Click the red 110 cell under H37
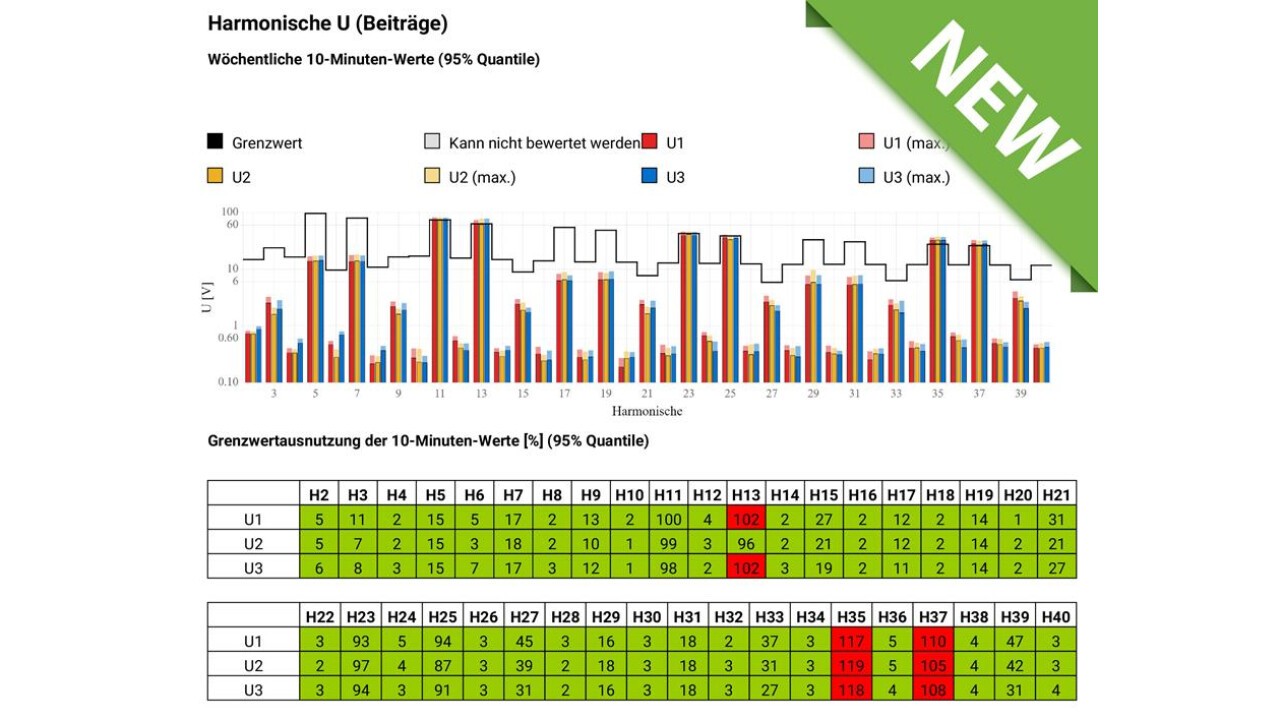The width and height of the screenshot is (1280, 720). 934,641
